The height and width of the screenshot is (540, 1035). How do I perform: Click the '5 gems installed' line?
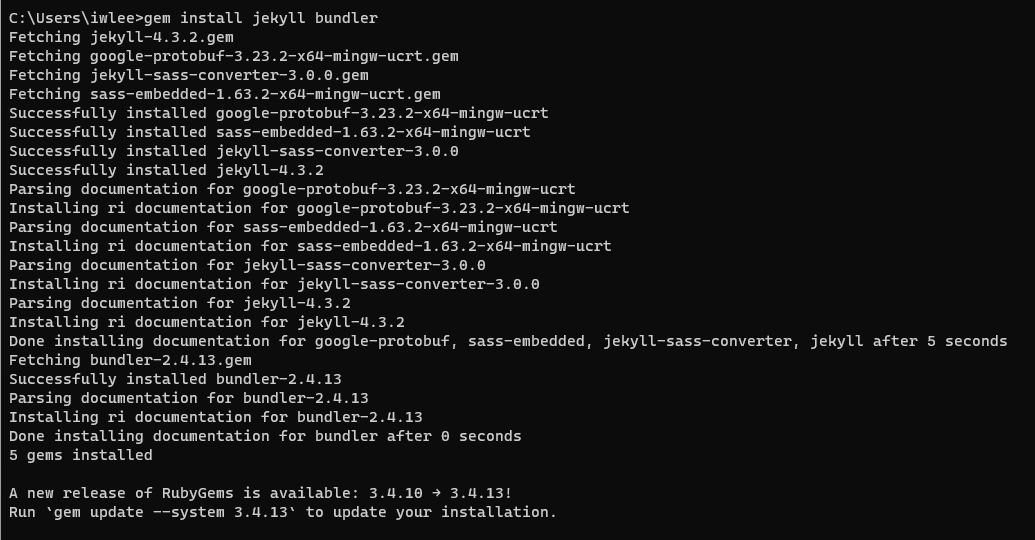coord(81,456)
